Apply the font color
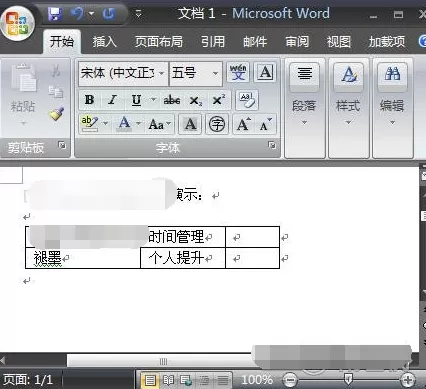426x389 pixels. [x=124, y=124]
